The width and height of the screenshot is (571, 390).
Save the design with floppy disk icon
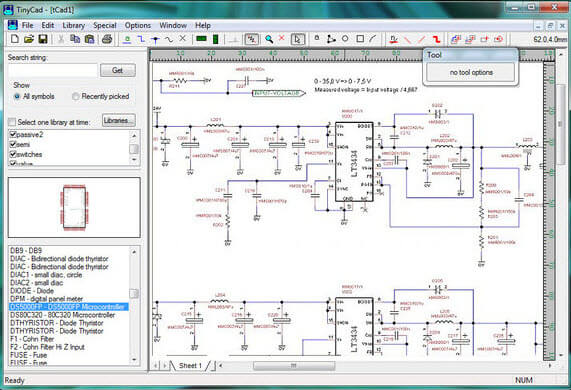pyautogui.click(x=43, y=39)
